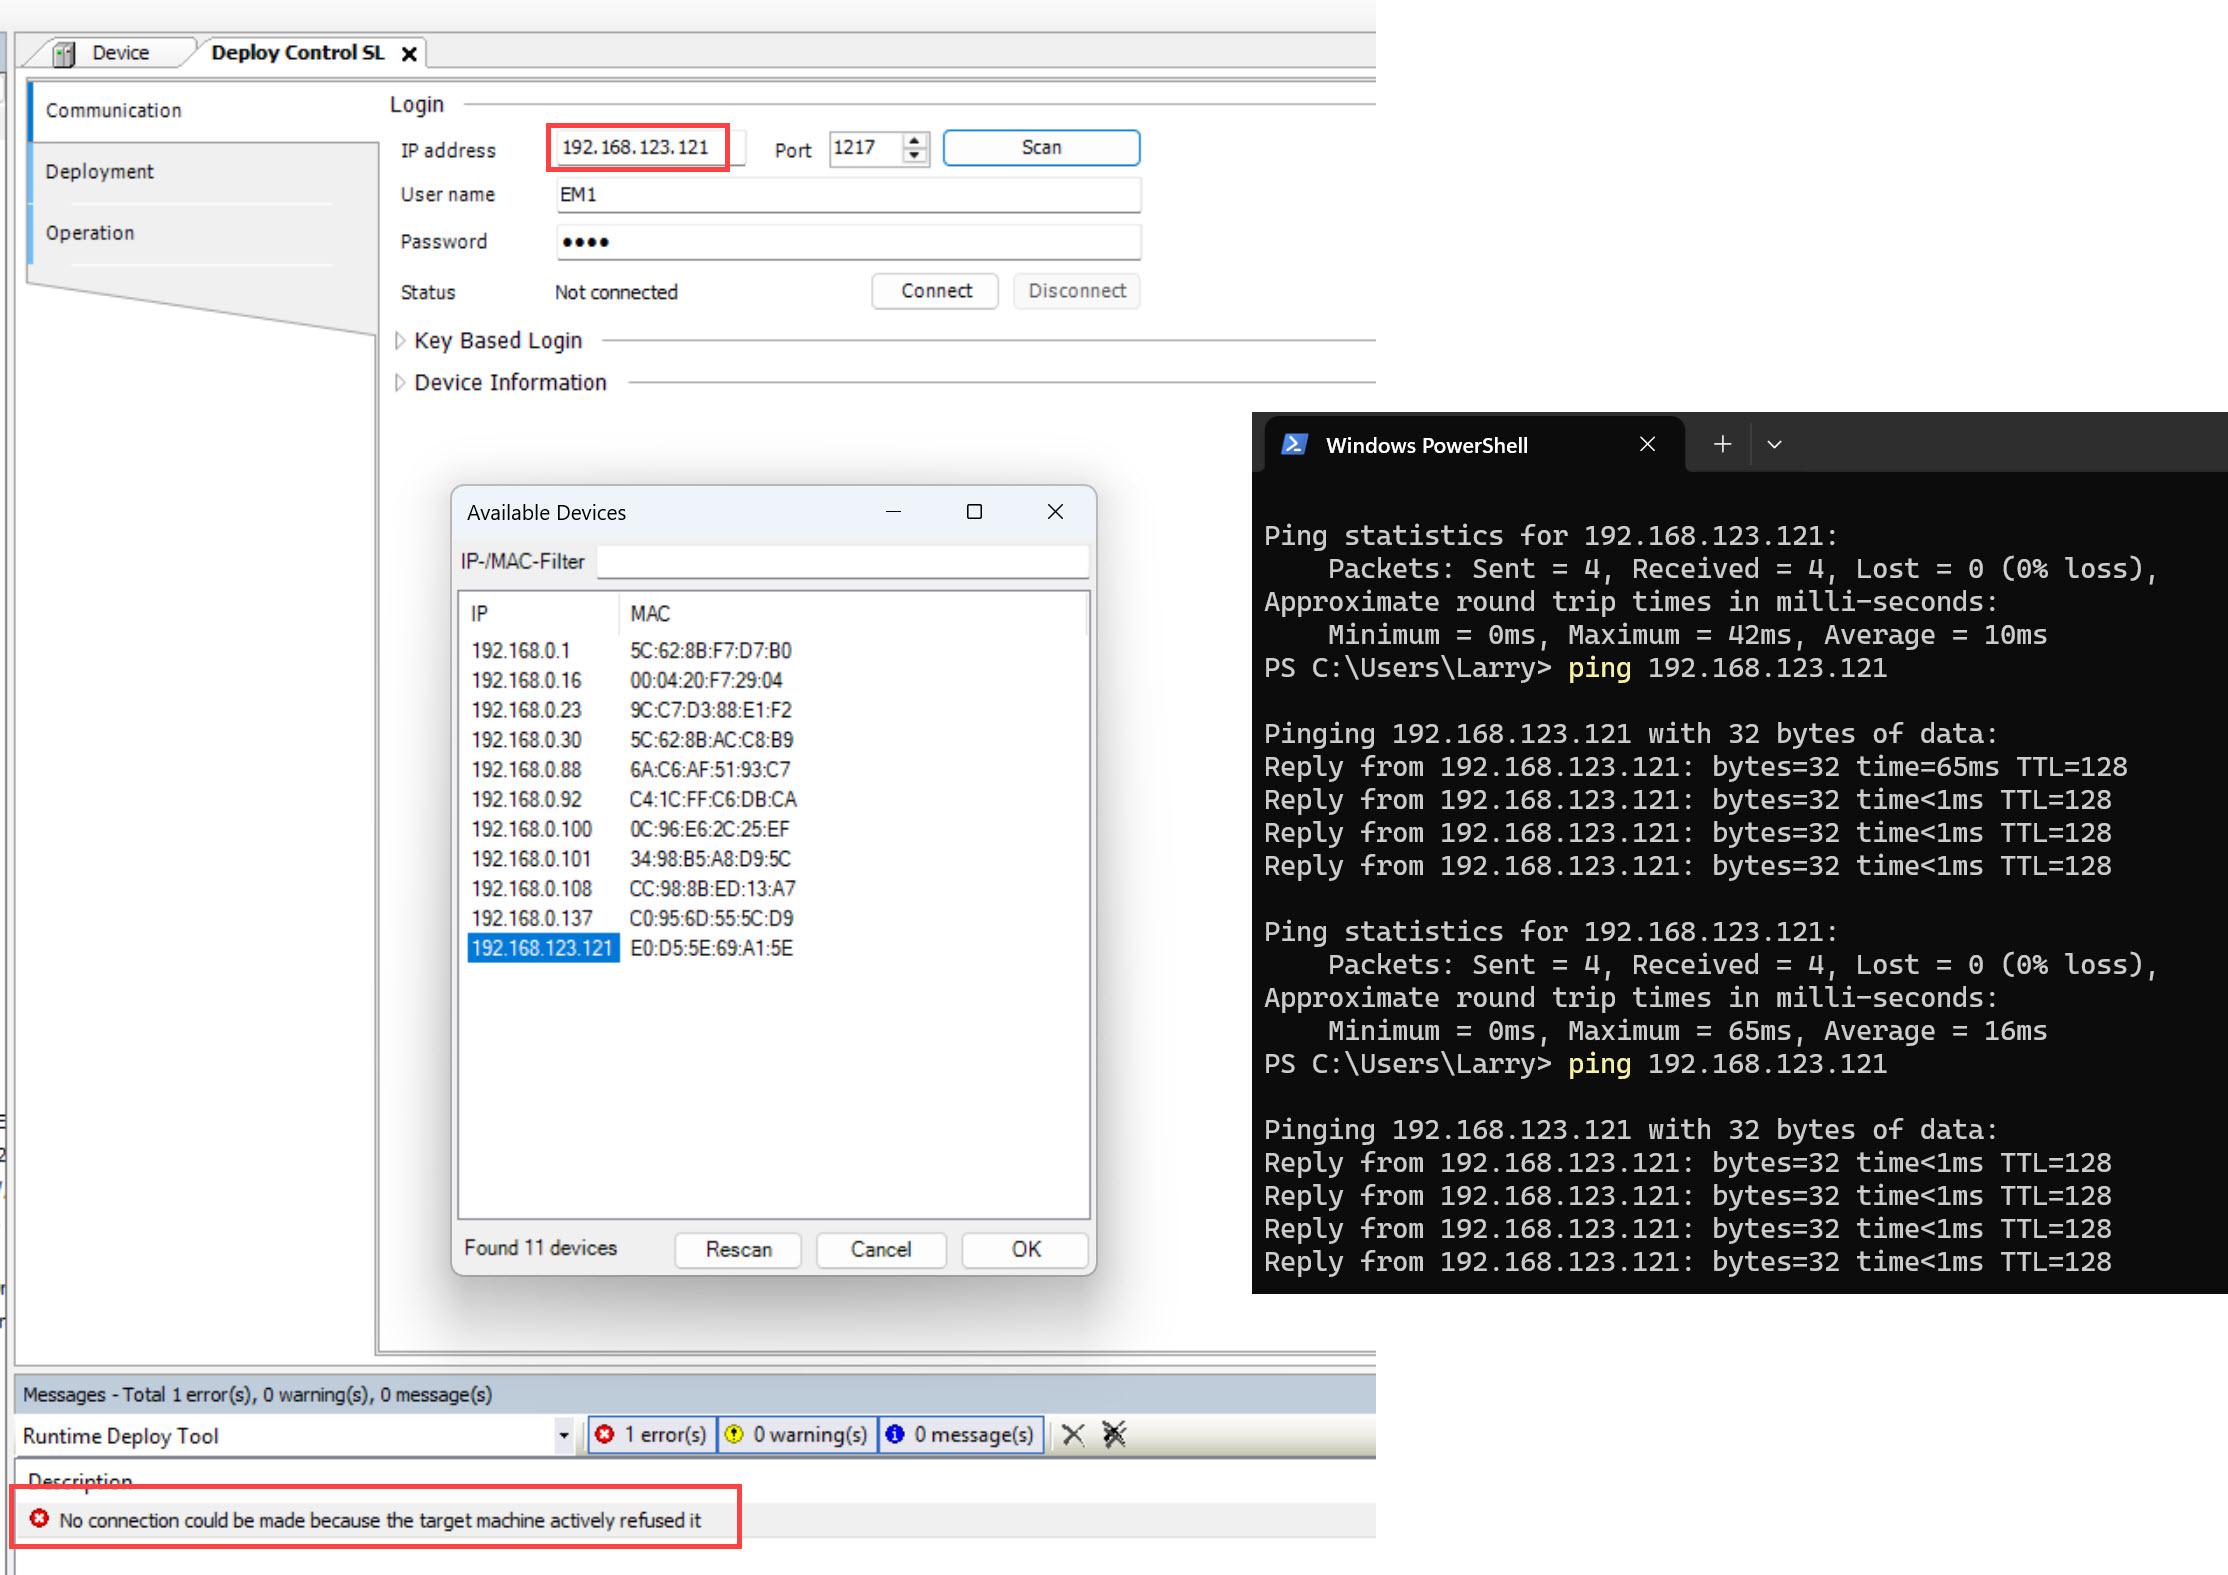Toggle the 1 error(s) filter
Screen dimensions: 2228x1575
[x=652, y=1435]
